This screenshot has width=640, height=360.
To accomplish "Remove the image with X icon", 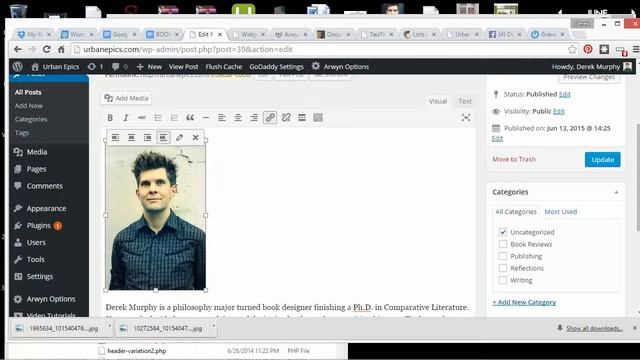I will [x=196, y=138].
